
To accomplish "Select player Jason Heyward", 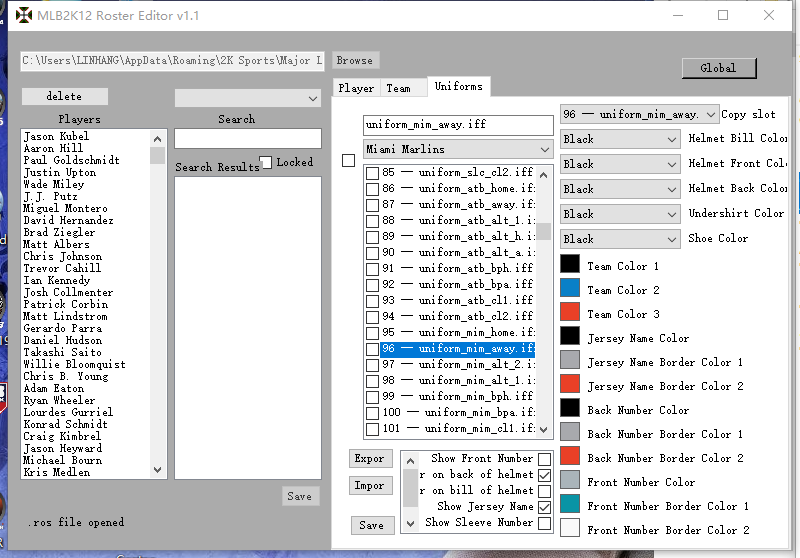I will pyautogui.click(x=63, y=448).
